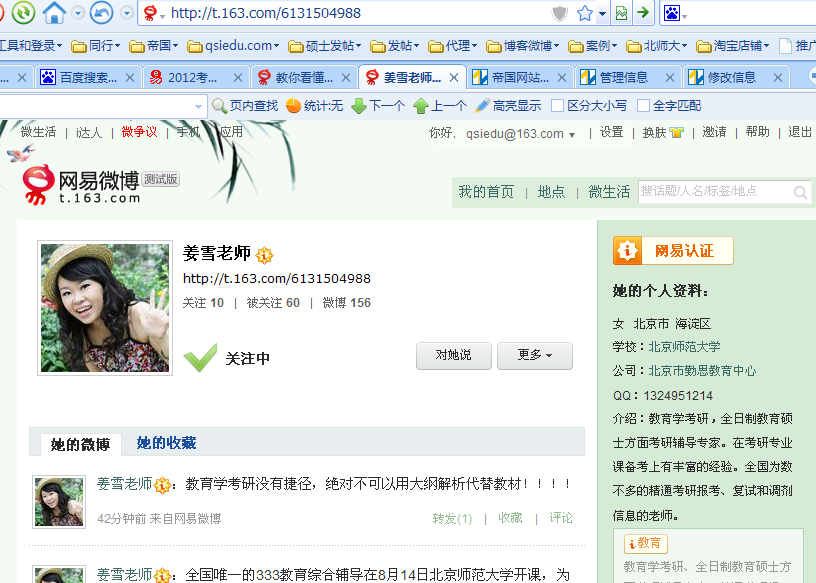
Task: Click the 统计:无 statistics button
Action: 315,106
